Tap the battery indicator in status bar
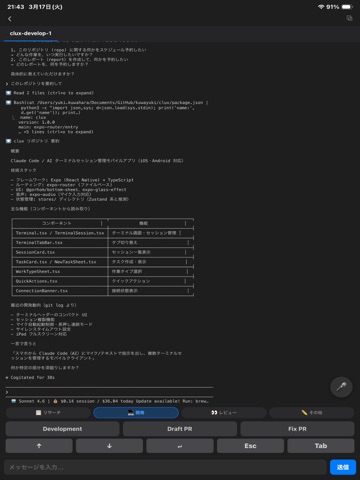 pos(347,7)
